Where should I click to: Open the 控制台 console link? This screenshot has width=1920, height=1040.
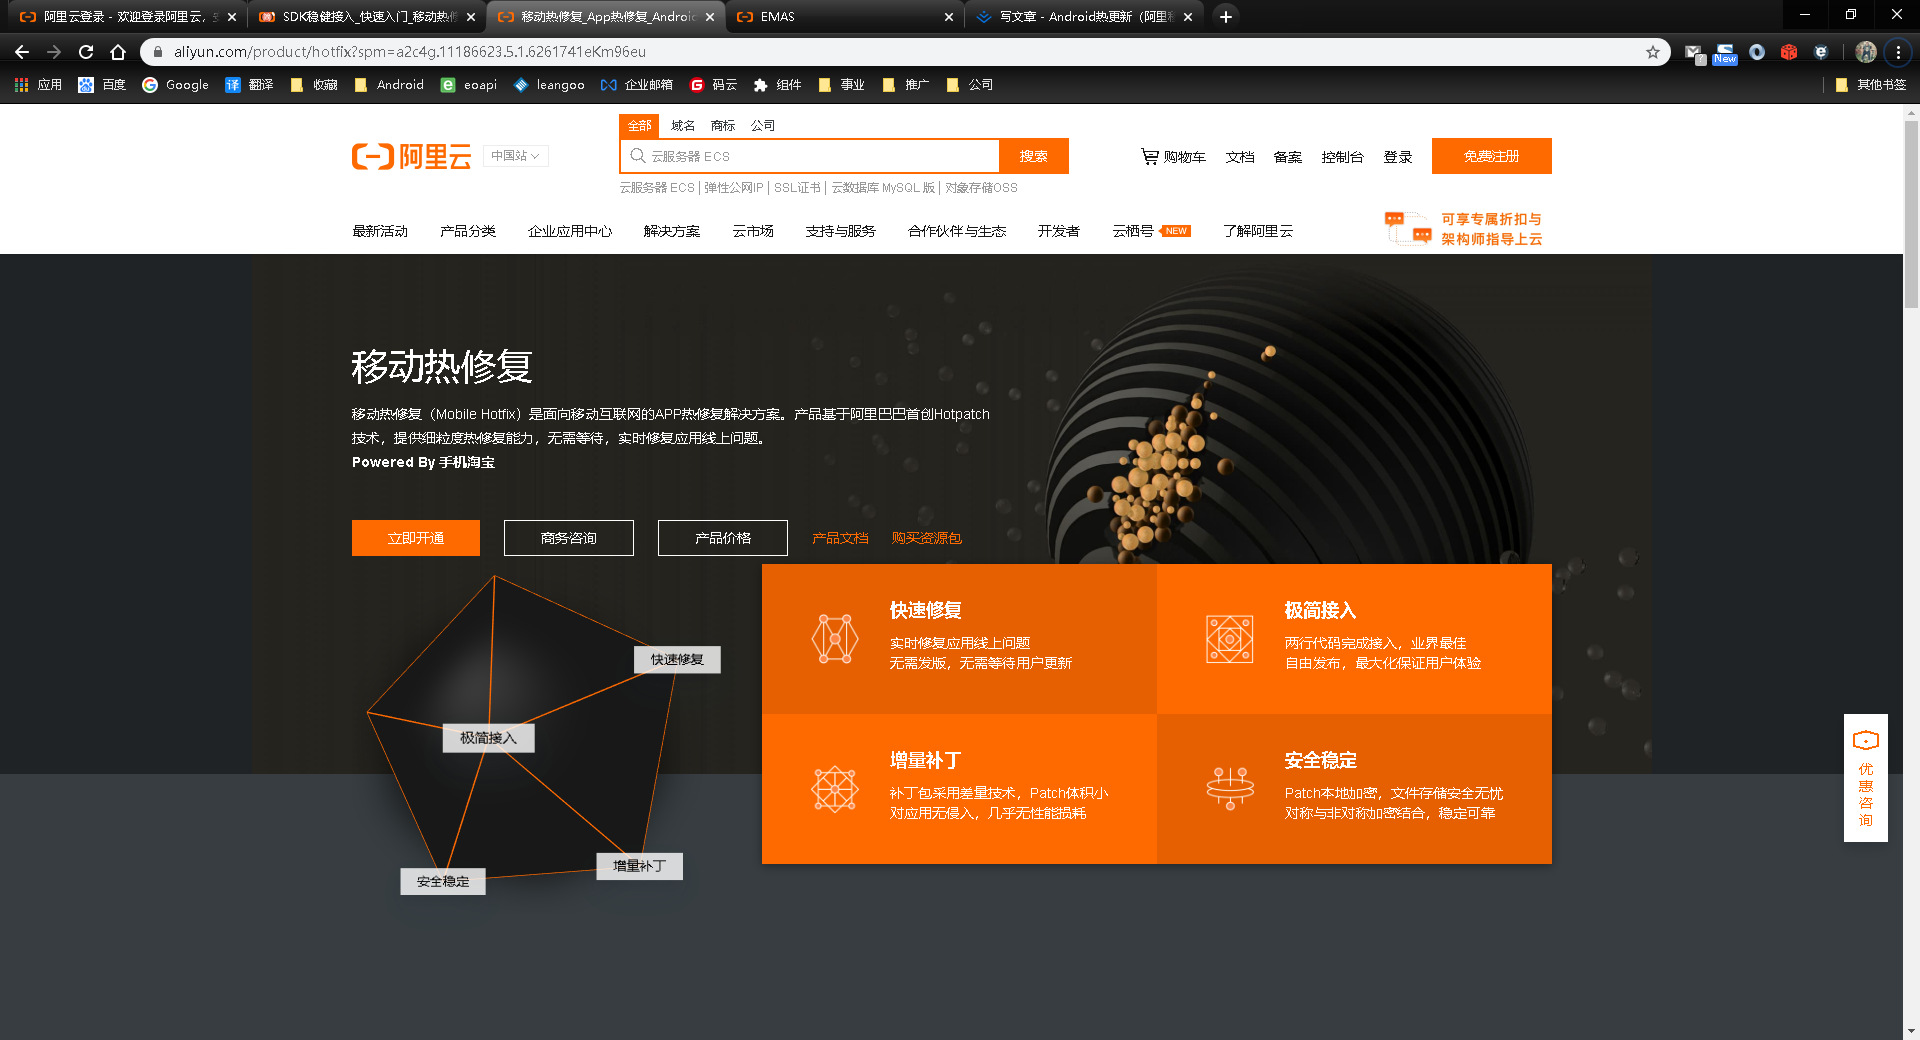(1342, 157)
